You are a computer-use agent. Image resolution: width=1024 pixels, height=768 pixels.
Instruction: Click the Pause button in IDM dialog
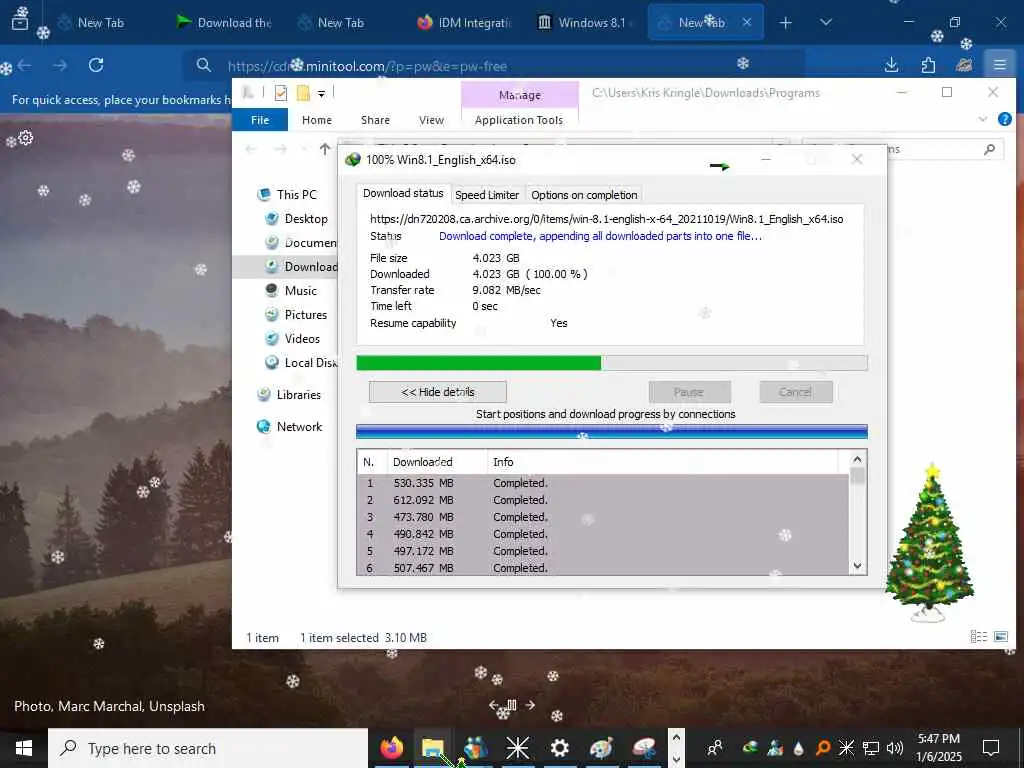689,392
